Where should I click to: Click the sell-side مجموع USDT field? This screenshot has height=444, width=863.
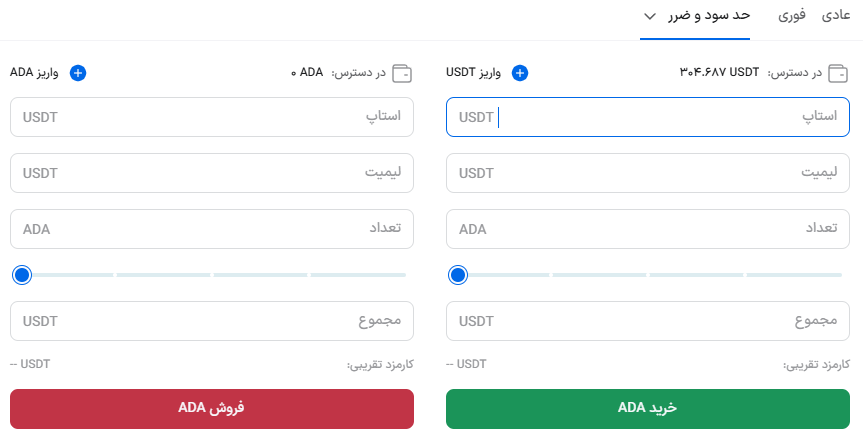[212, 321]
